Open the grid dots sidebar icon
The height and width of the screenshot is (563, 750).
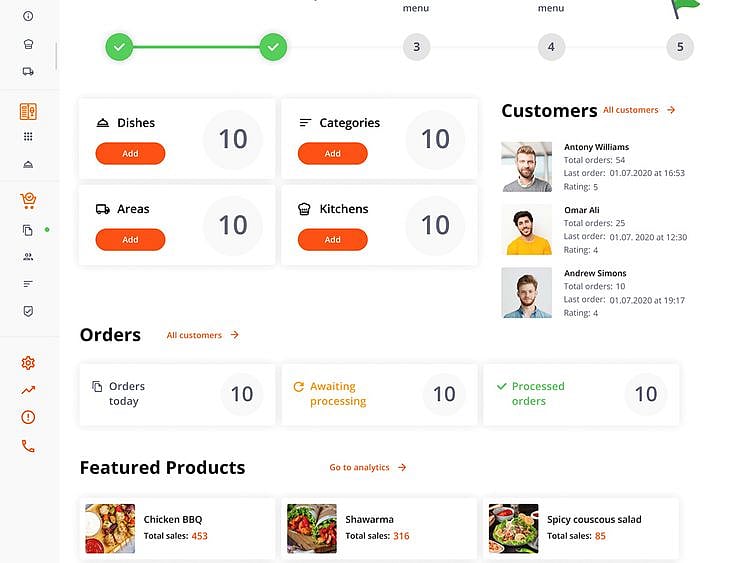coord(28,137)
